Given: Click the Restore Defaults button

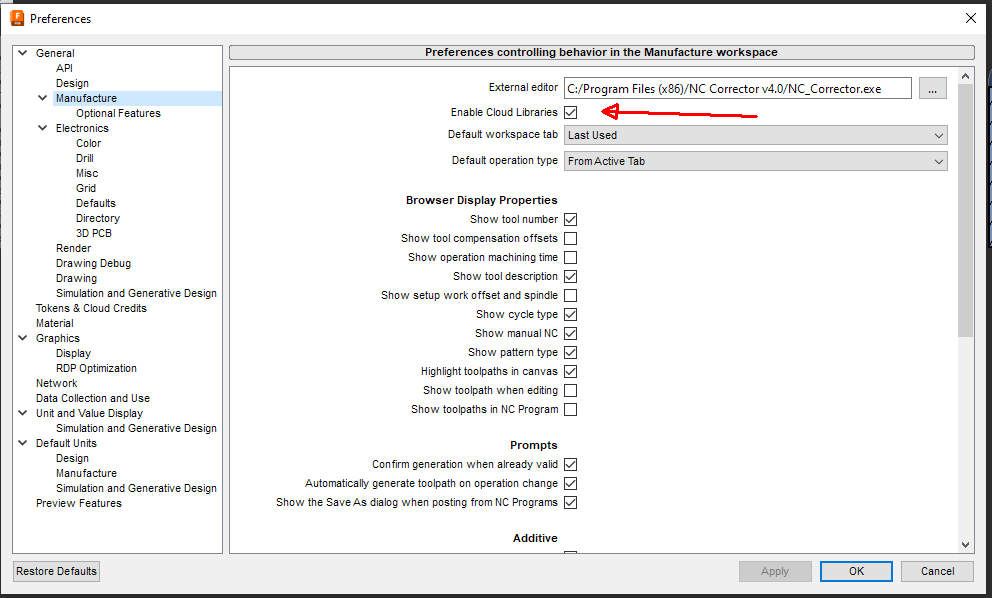Looking at the screenshot, I should point(55,571).
